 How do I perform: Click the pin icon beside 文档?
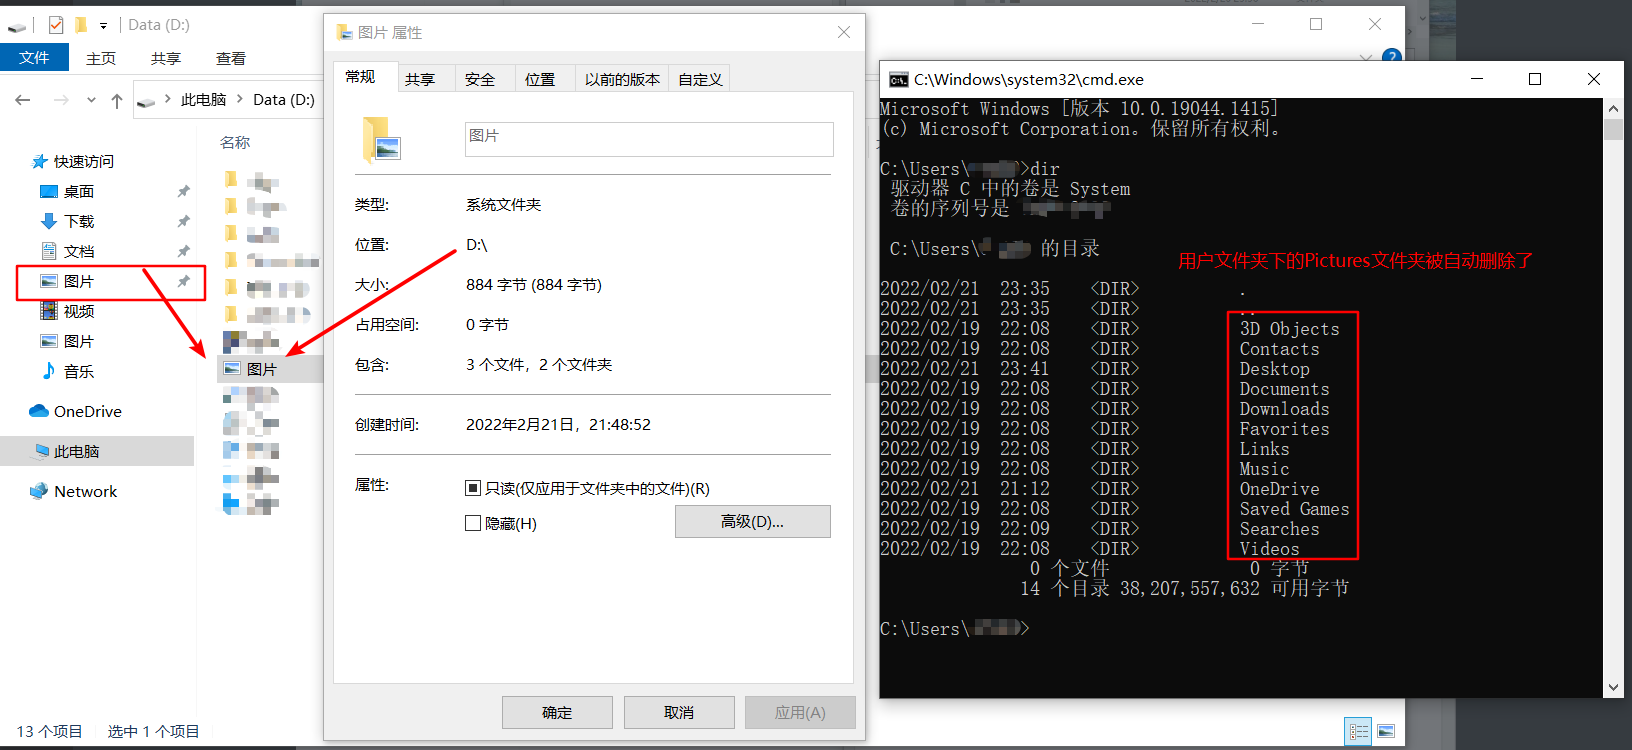coord(183,251)
